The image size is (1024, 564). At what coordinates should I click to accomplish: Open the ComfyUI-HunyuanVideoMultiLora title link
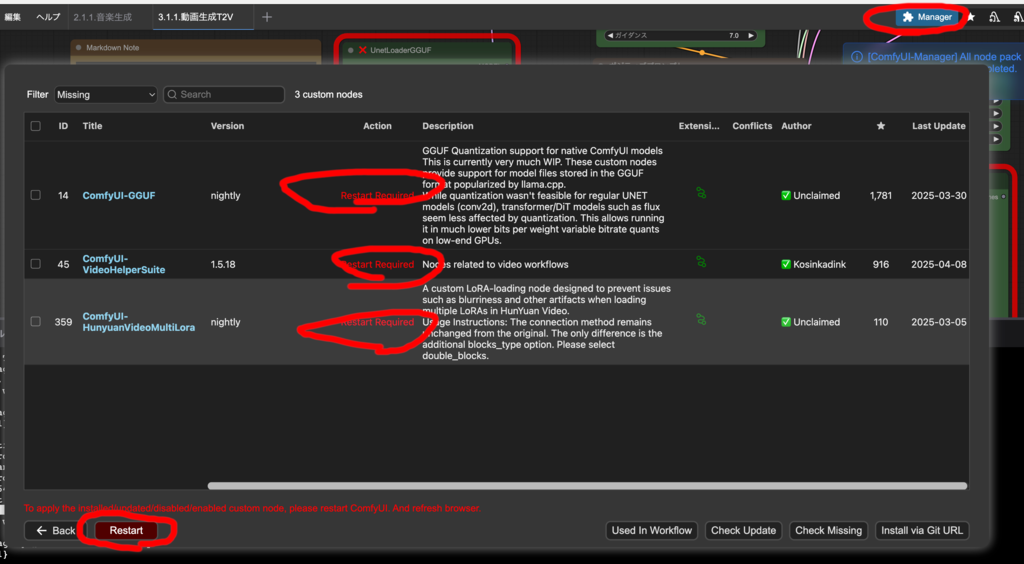pyautogui.click(x=138, y=322)
